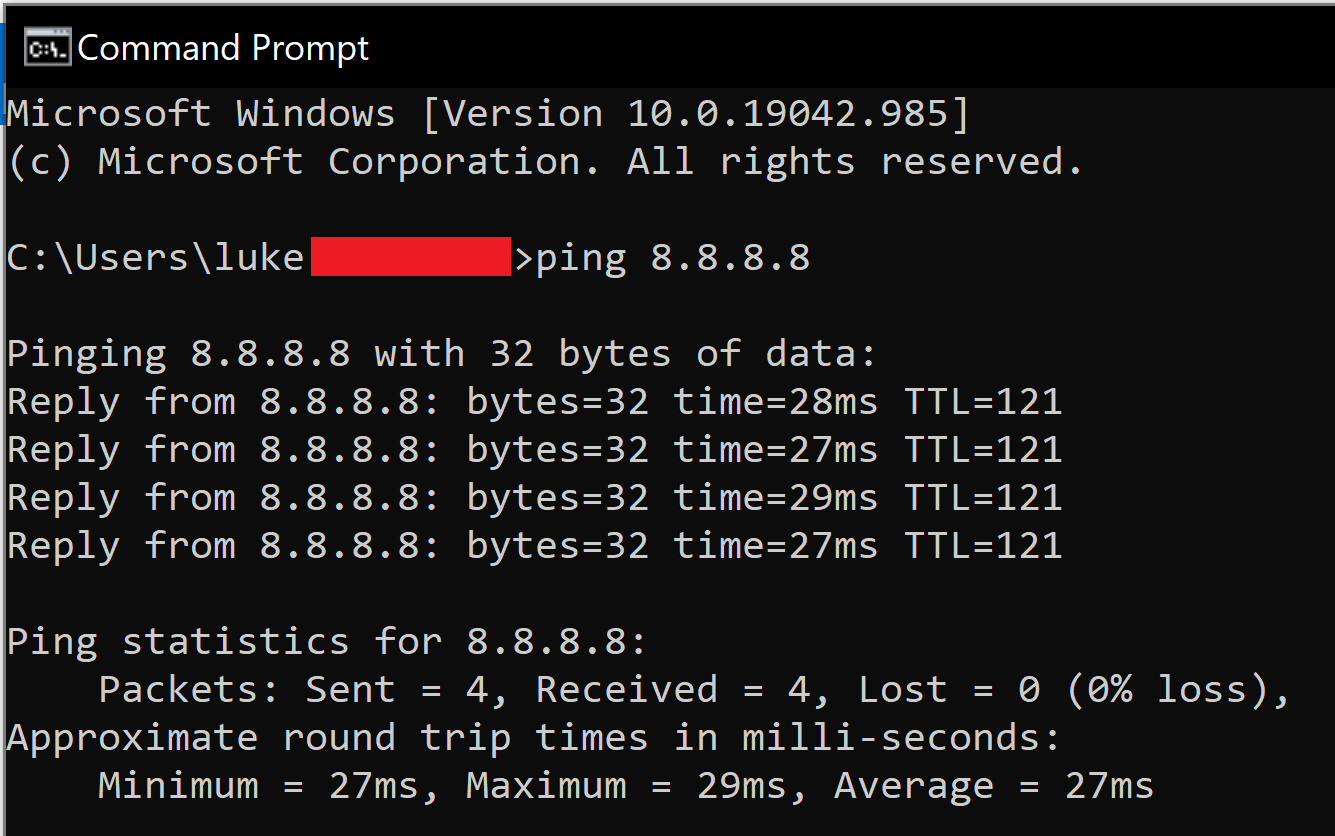The width and height of the screenshot is (1335, 836).
Task: Click the reply line showing time=29ms
Action: [x=534, y=498]
